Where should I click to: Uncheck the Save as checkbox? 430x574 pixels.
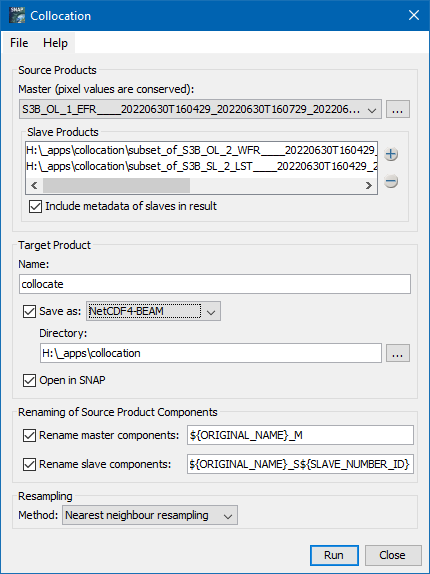coord(29,312)
